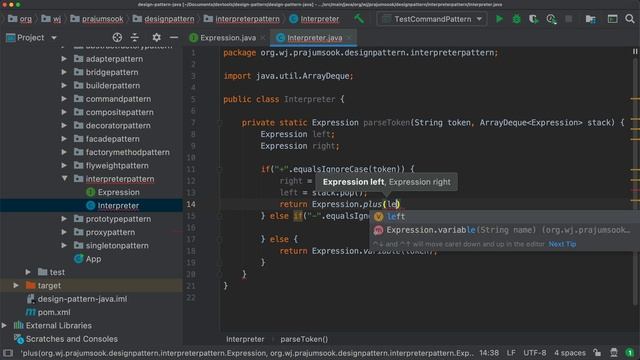Click the Interpreter breadcrumb below editor

[x=245, y=339]
